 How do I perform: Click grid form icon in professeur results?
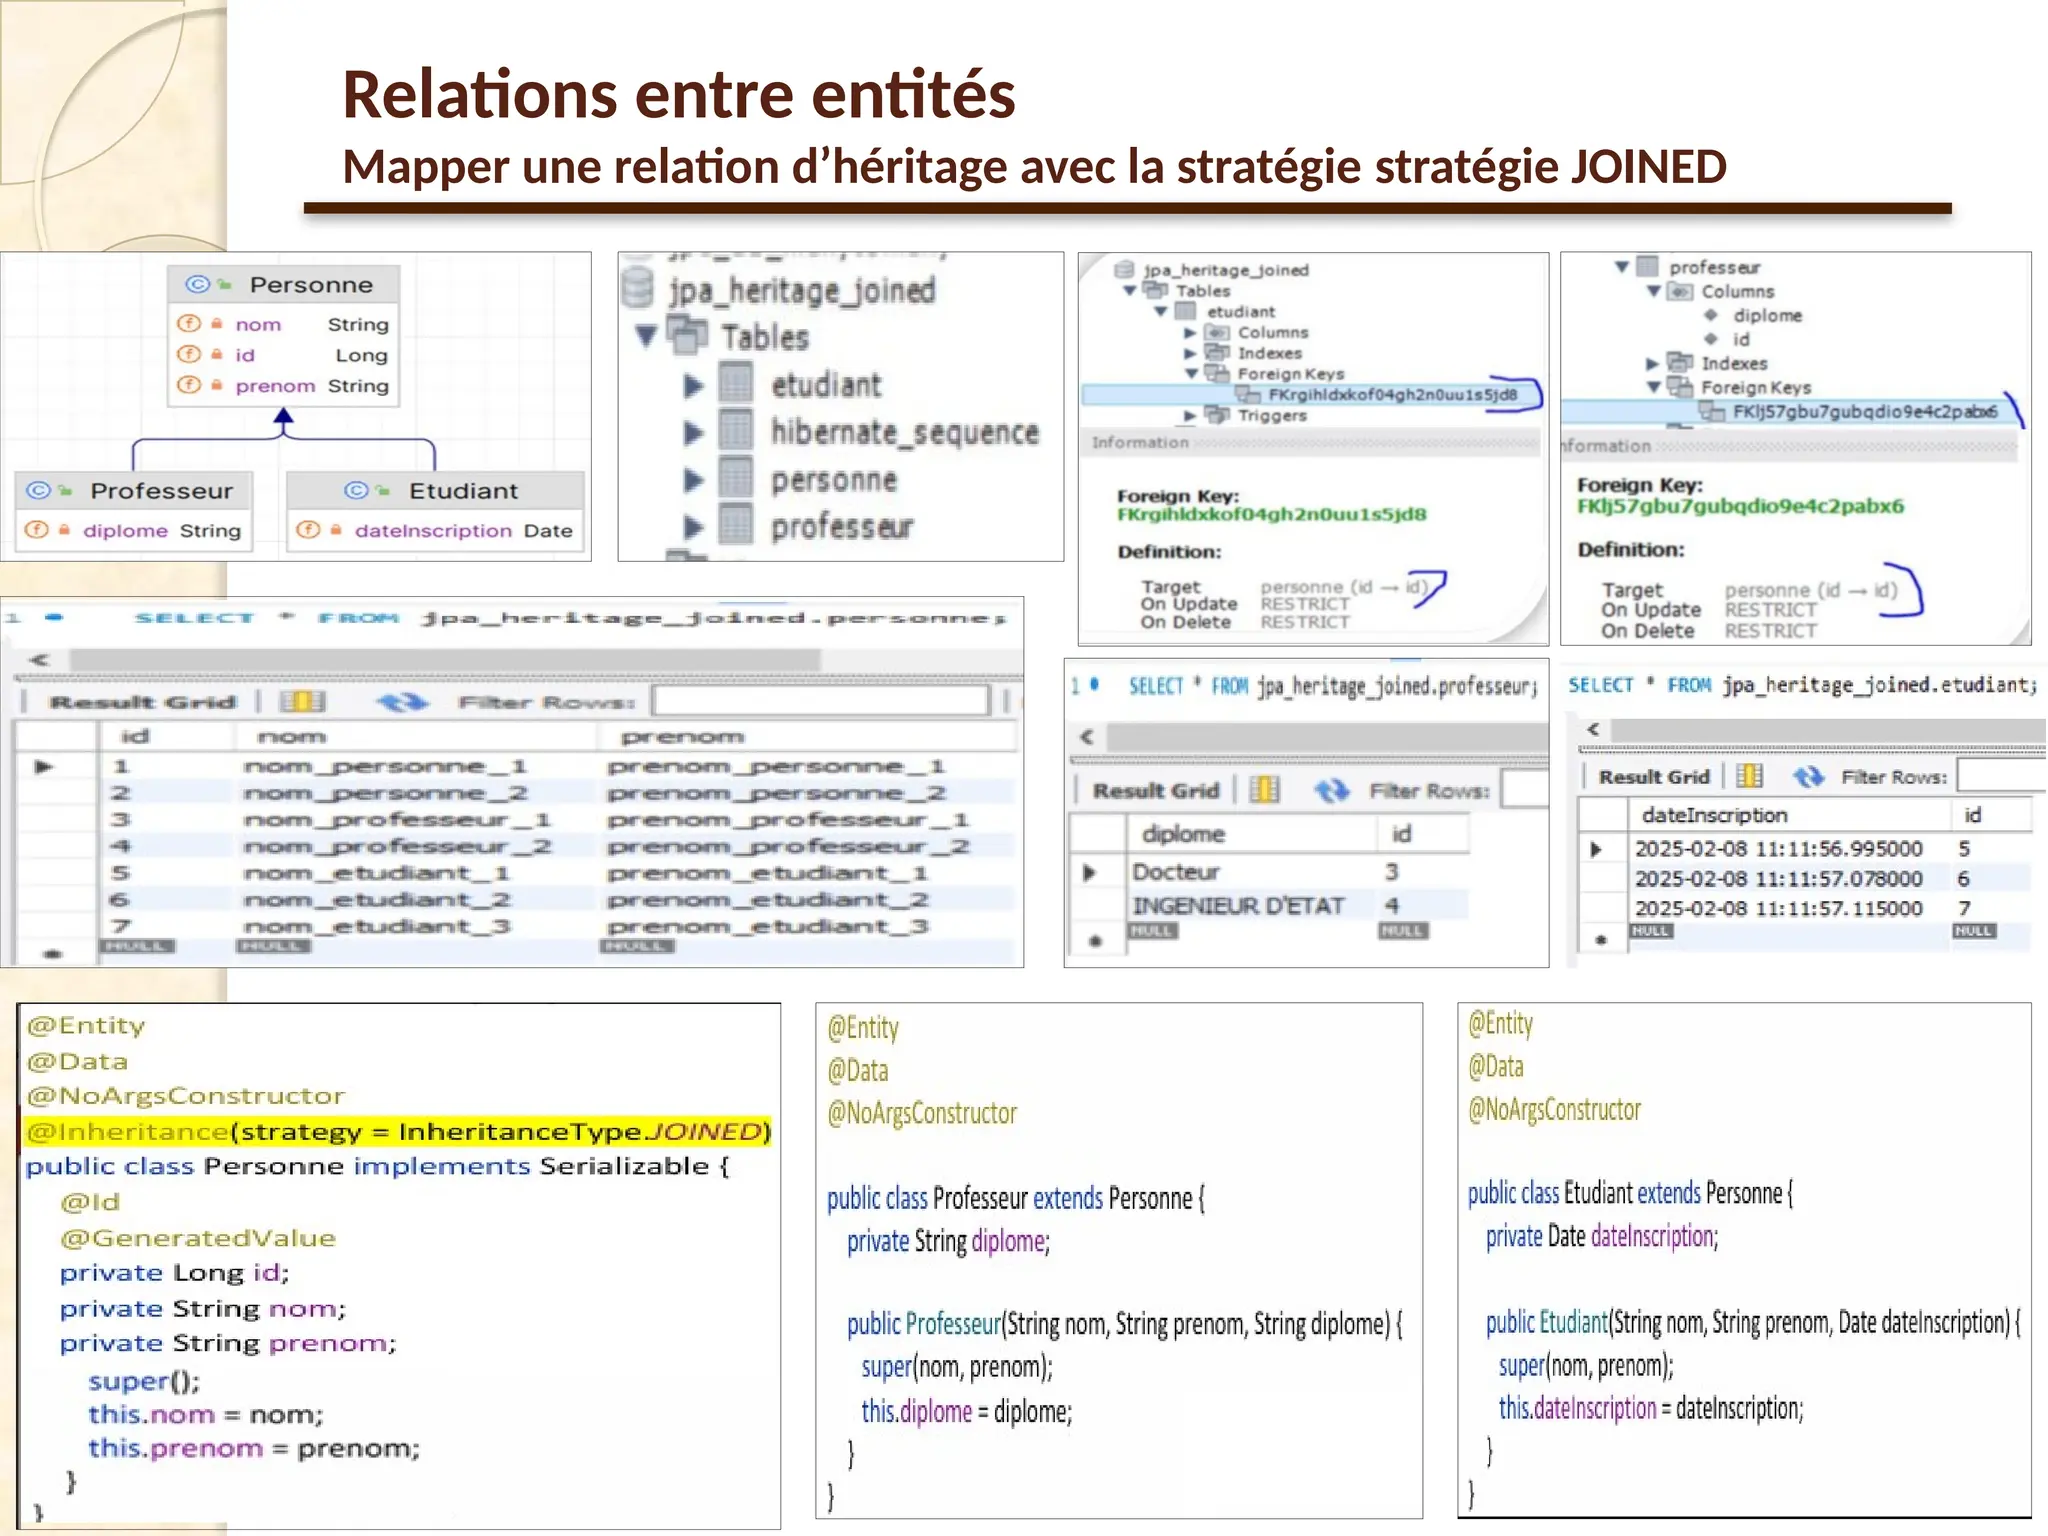tap(1264, 790)
